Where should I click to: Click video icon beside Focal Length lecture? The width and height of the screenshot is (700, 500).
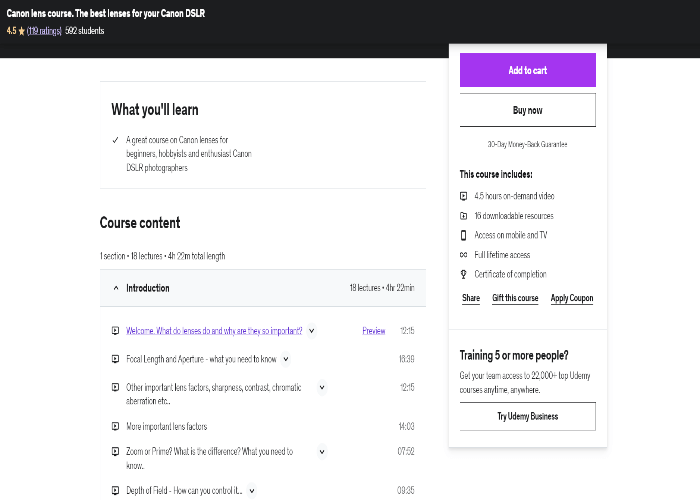point(115,359)
